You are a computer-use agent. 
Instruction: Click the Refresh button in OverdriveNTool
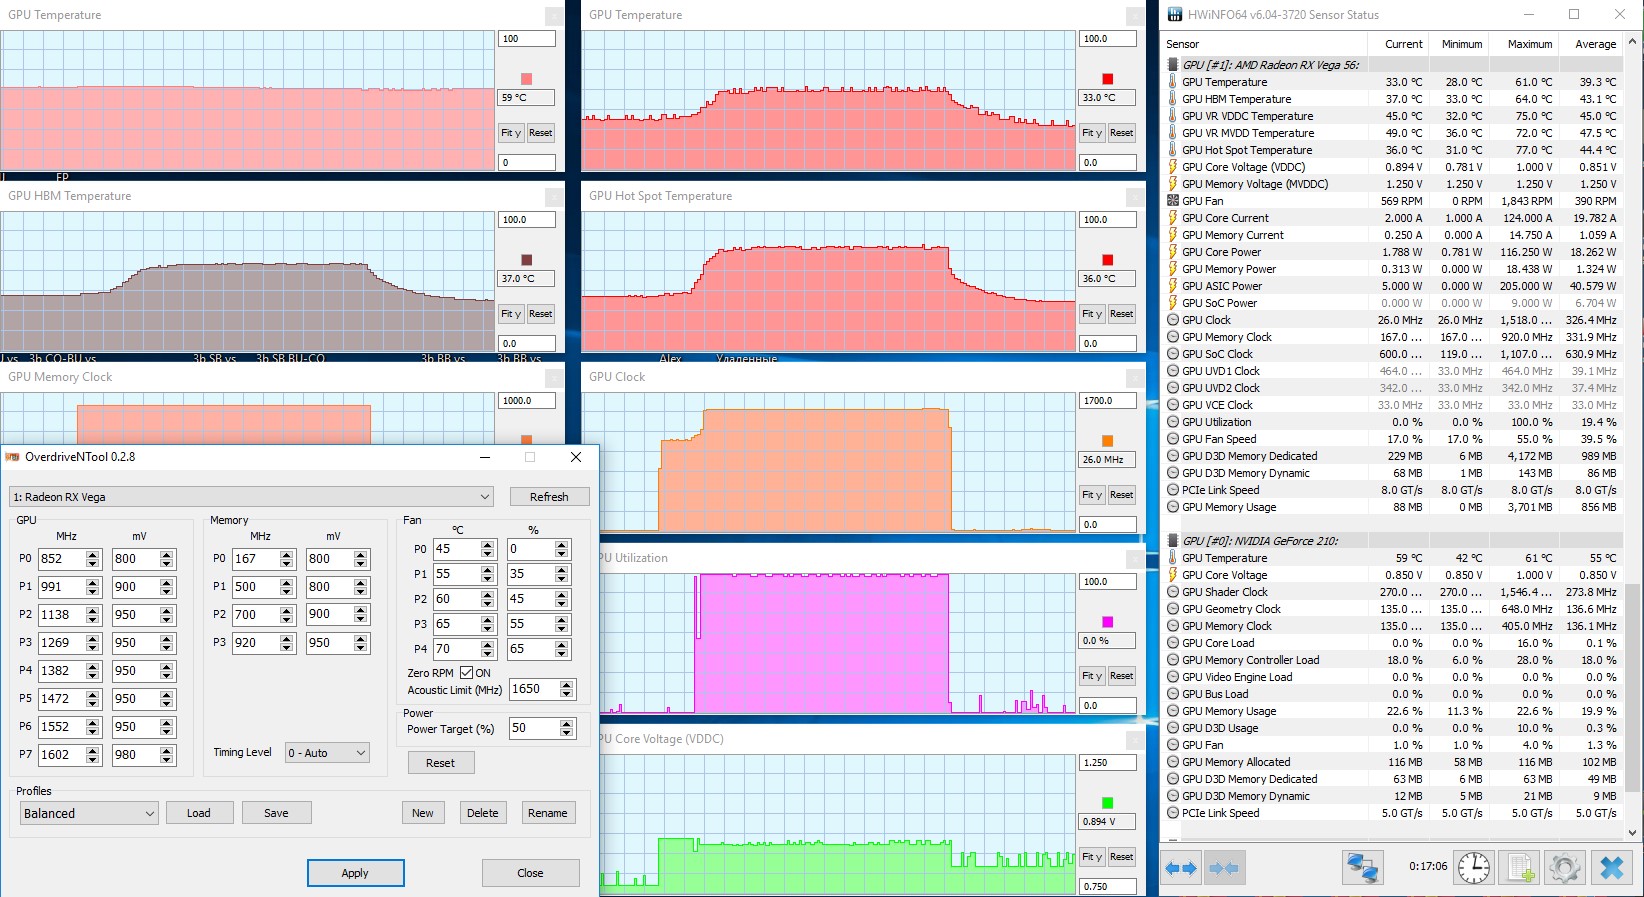tap(549, 497)
